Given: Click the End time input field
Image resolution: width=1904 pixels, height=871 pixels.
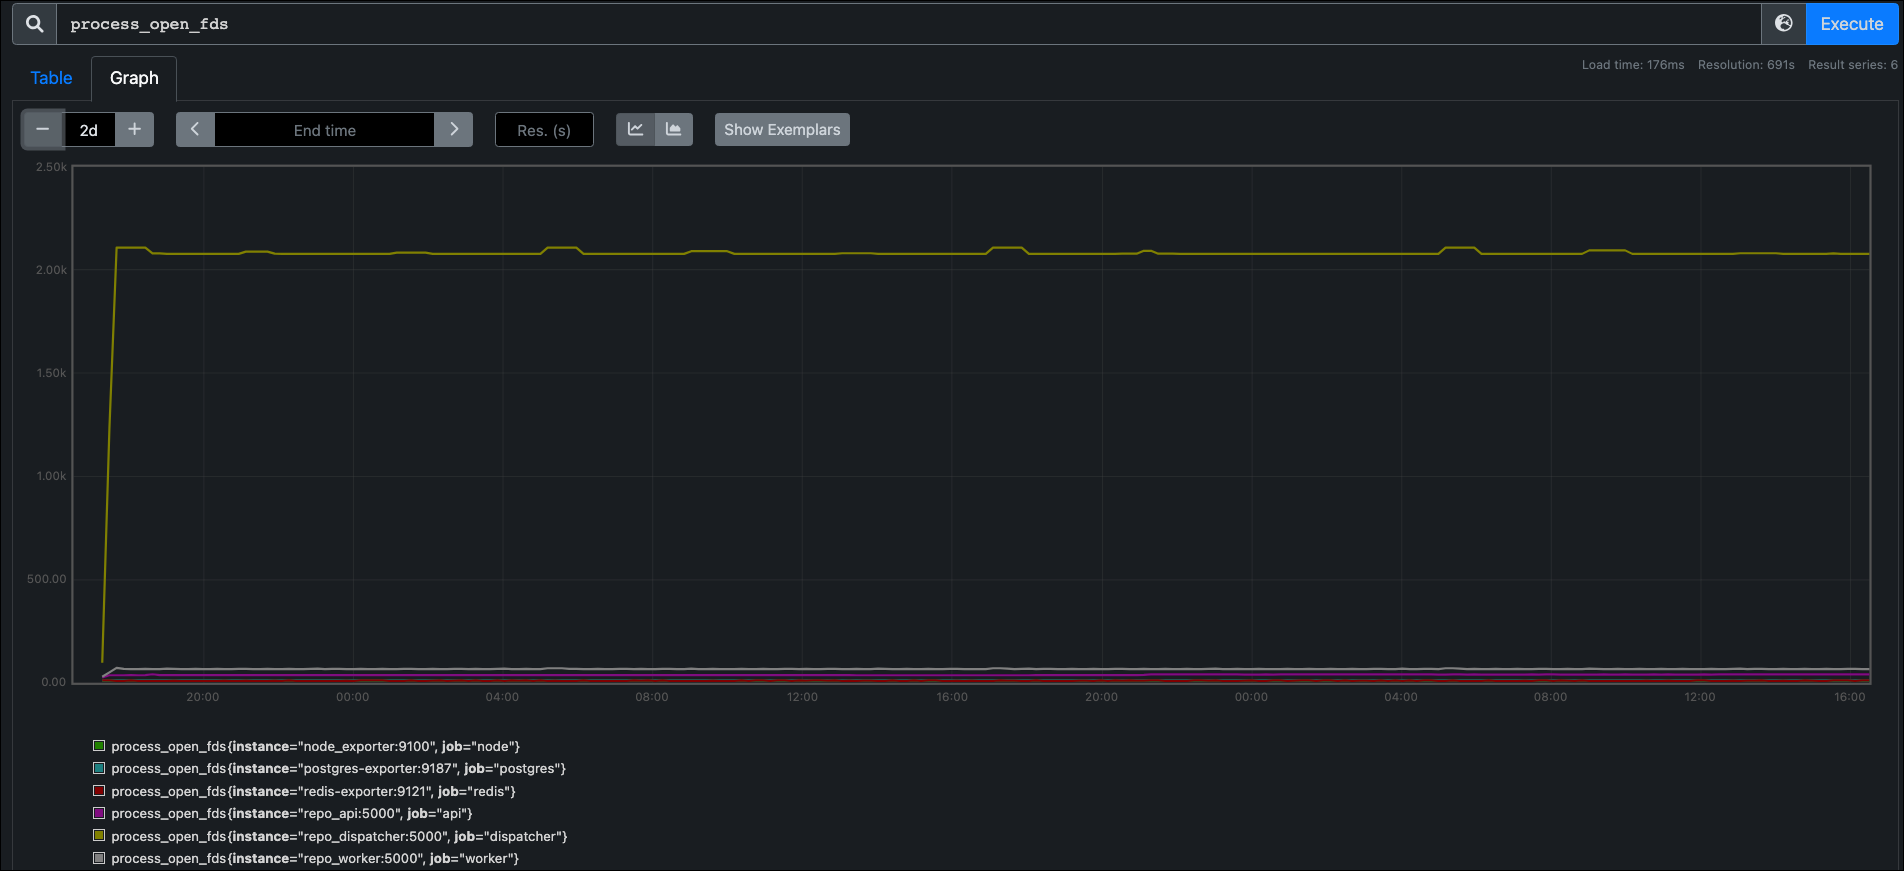Looking at the screenshot, I should 325,130.
